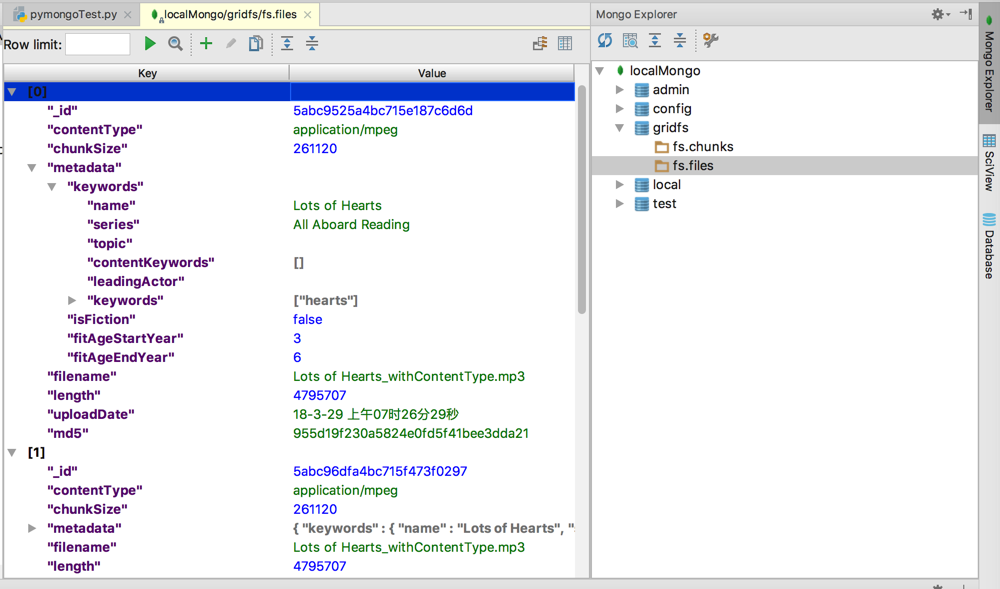Switch to the pymongoTest.py tab
1000x589 pixels.
tap(66, 15)
